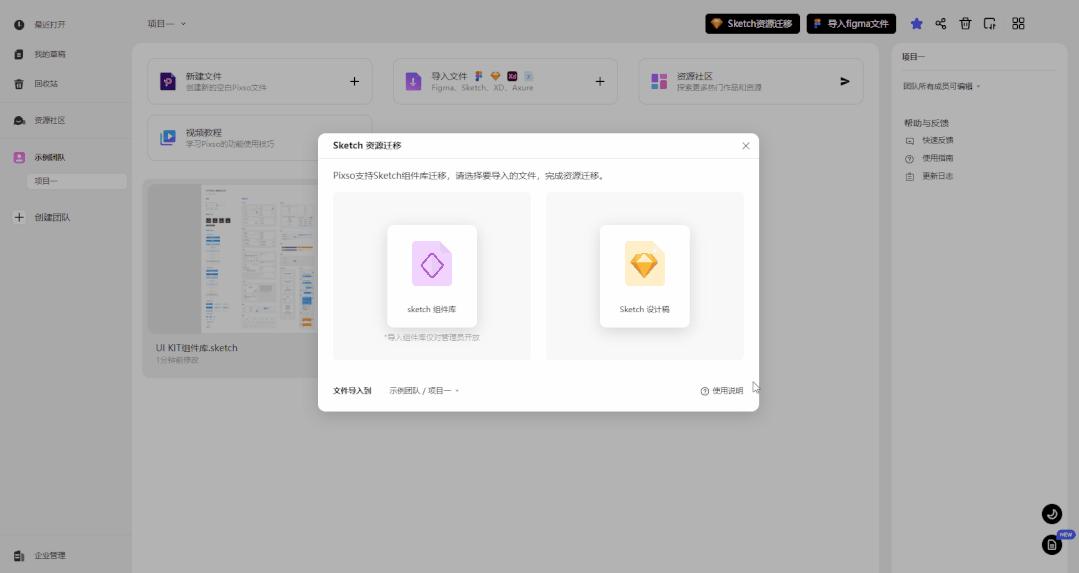Image resolution: width=1079 pixels, height=573 pixels.
Task: Open the 示例团队 / 项目一 destination dropdown
Action: click(423, 391)
